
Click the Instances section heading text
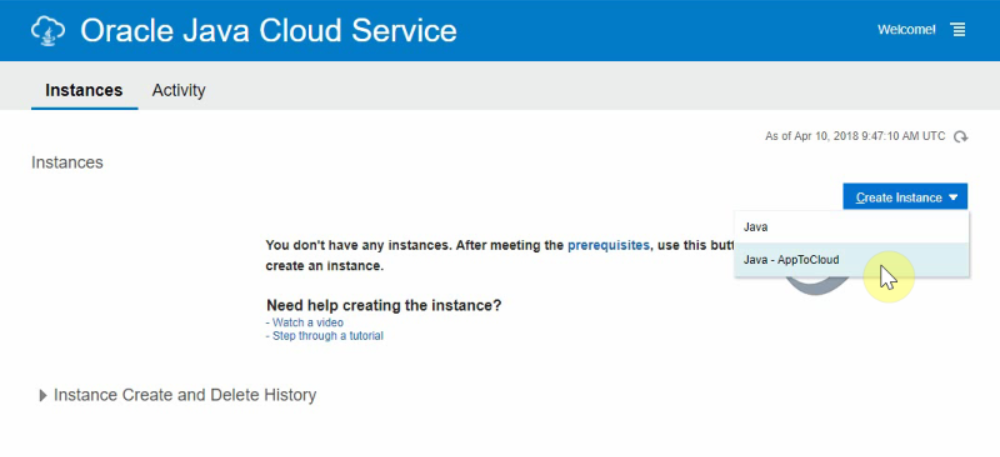[x=67, y=163]
